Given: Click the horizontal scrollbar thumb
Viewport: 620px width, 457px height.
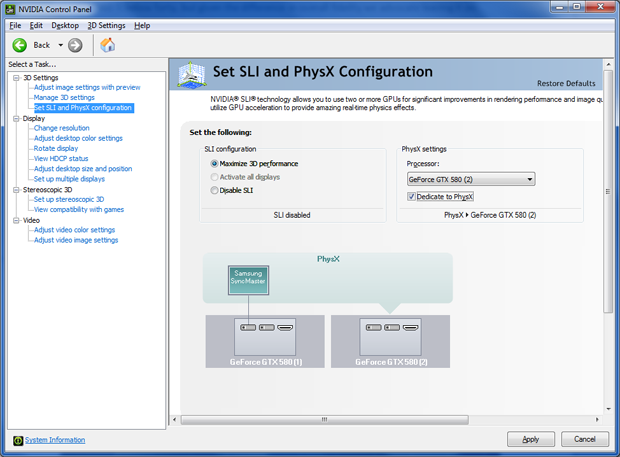Looking at the screenshot, I should pyautogui.click(x=325, y=419).
